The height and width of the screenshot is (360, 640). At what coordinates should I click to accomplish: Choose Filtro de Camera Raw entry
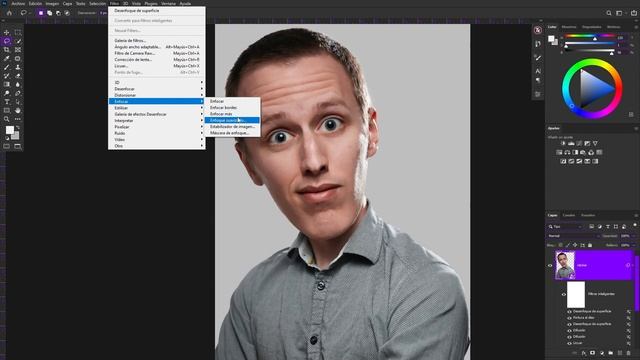tap(157, 53)
